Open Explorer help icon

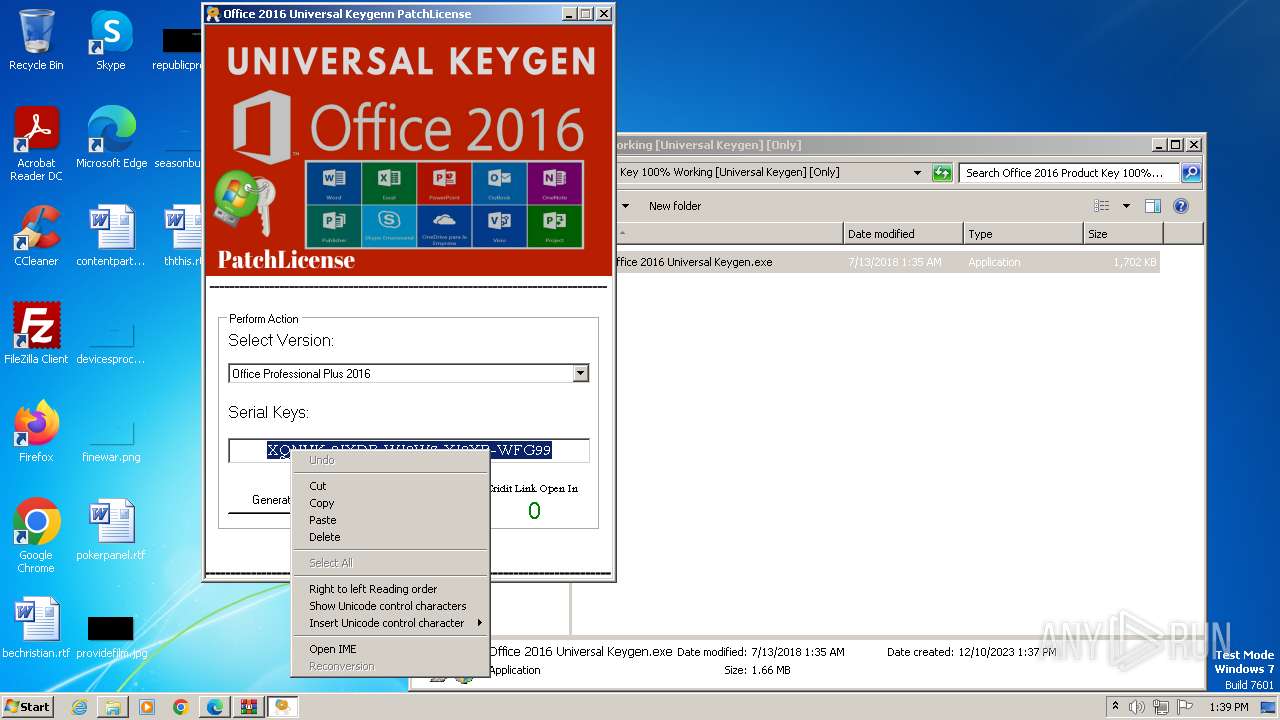click(x=1181, y=206)
